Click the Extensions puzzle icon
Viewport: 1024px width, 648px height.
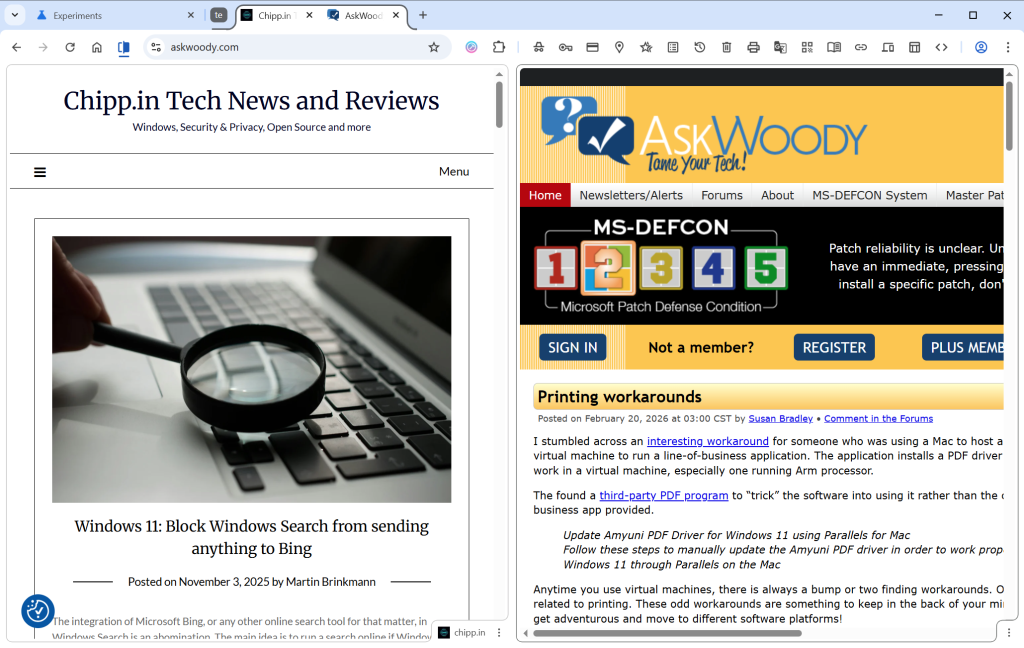click(499, 47)
